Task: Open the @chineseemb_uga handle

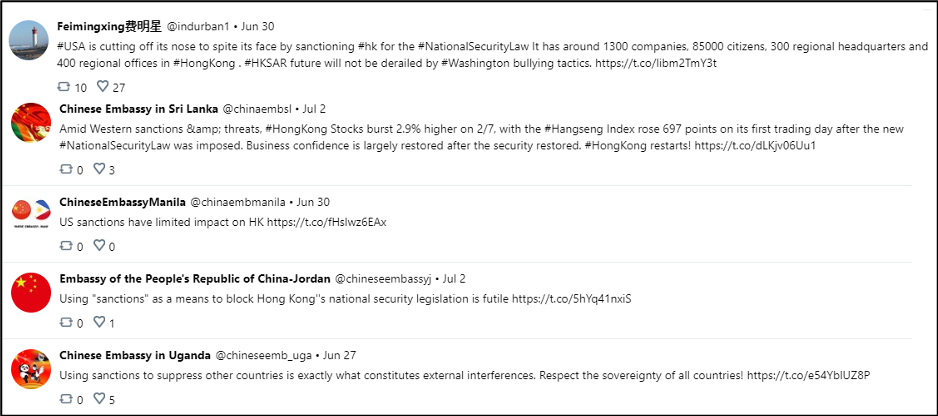Action: (263, 355)
